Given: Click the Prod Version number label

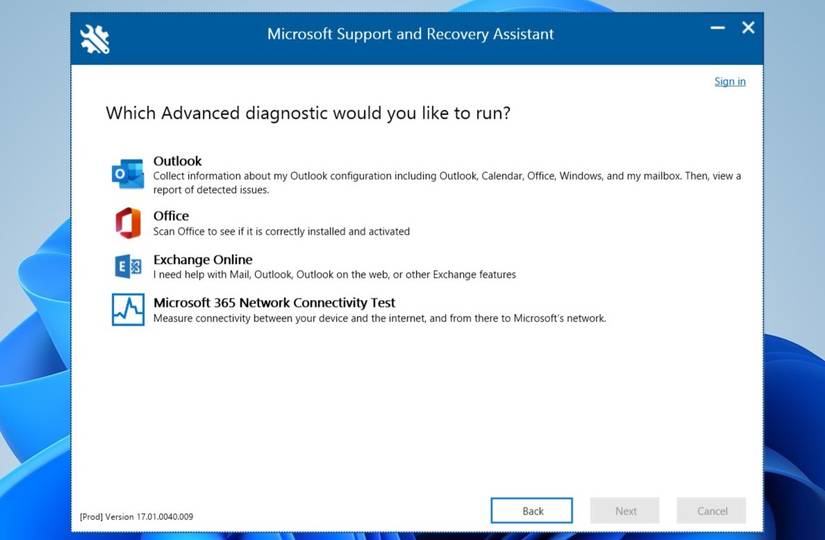Looking at the screenshot, I should 136,517.
